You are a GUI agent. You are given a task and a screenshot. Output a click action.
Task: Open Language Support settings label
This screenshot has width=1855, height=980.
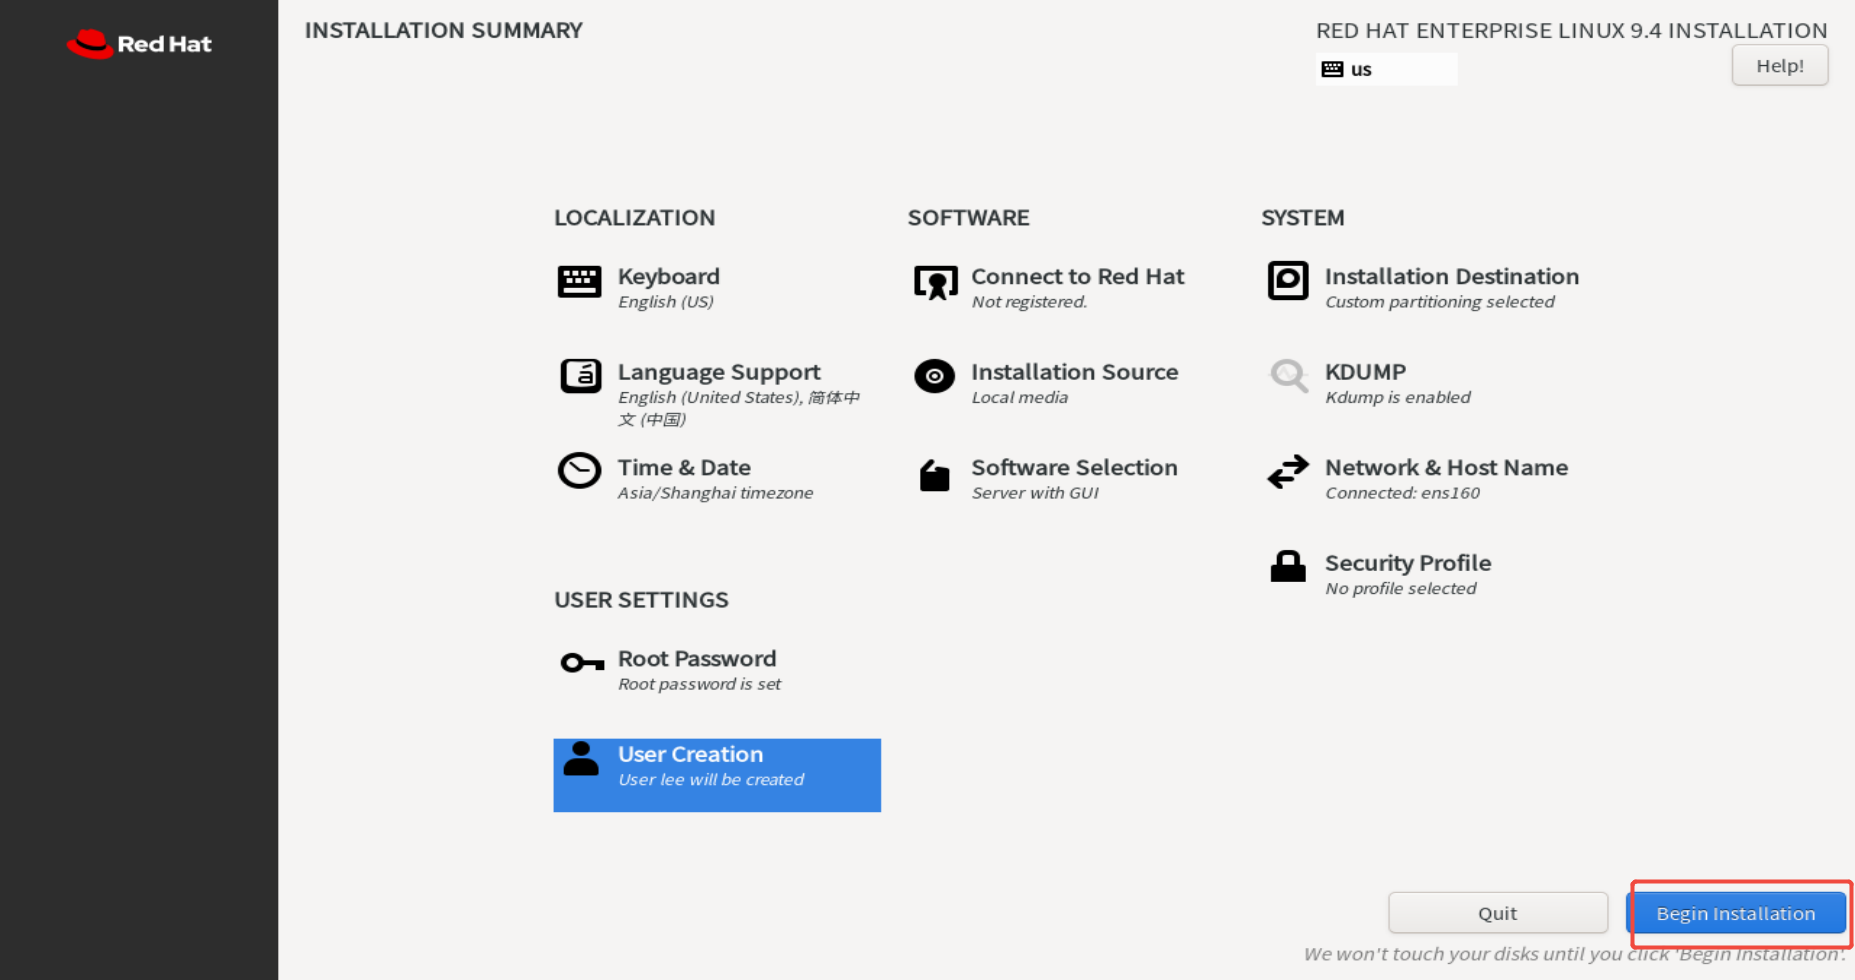point(719,372)
